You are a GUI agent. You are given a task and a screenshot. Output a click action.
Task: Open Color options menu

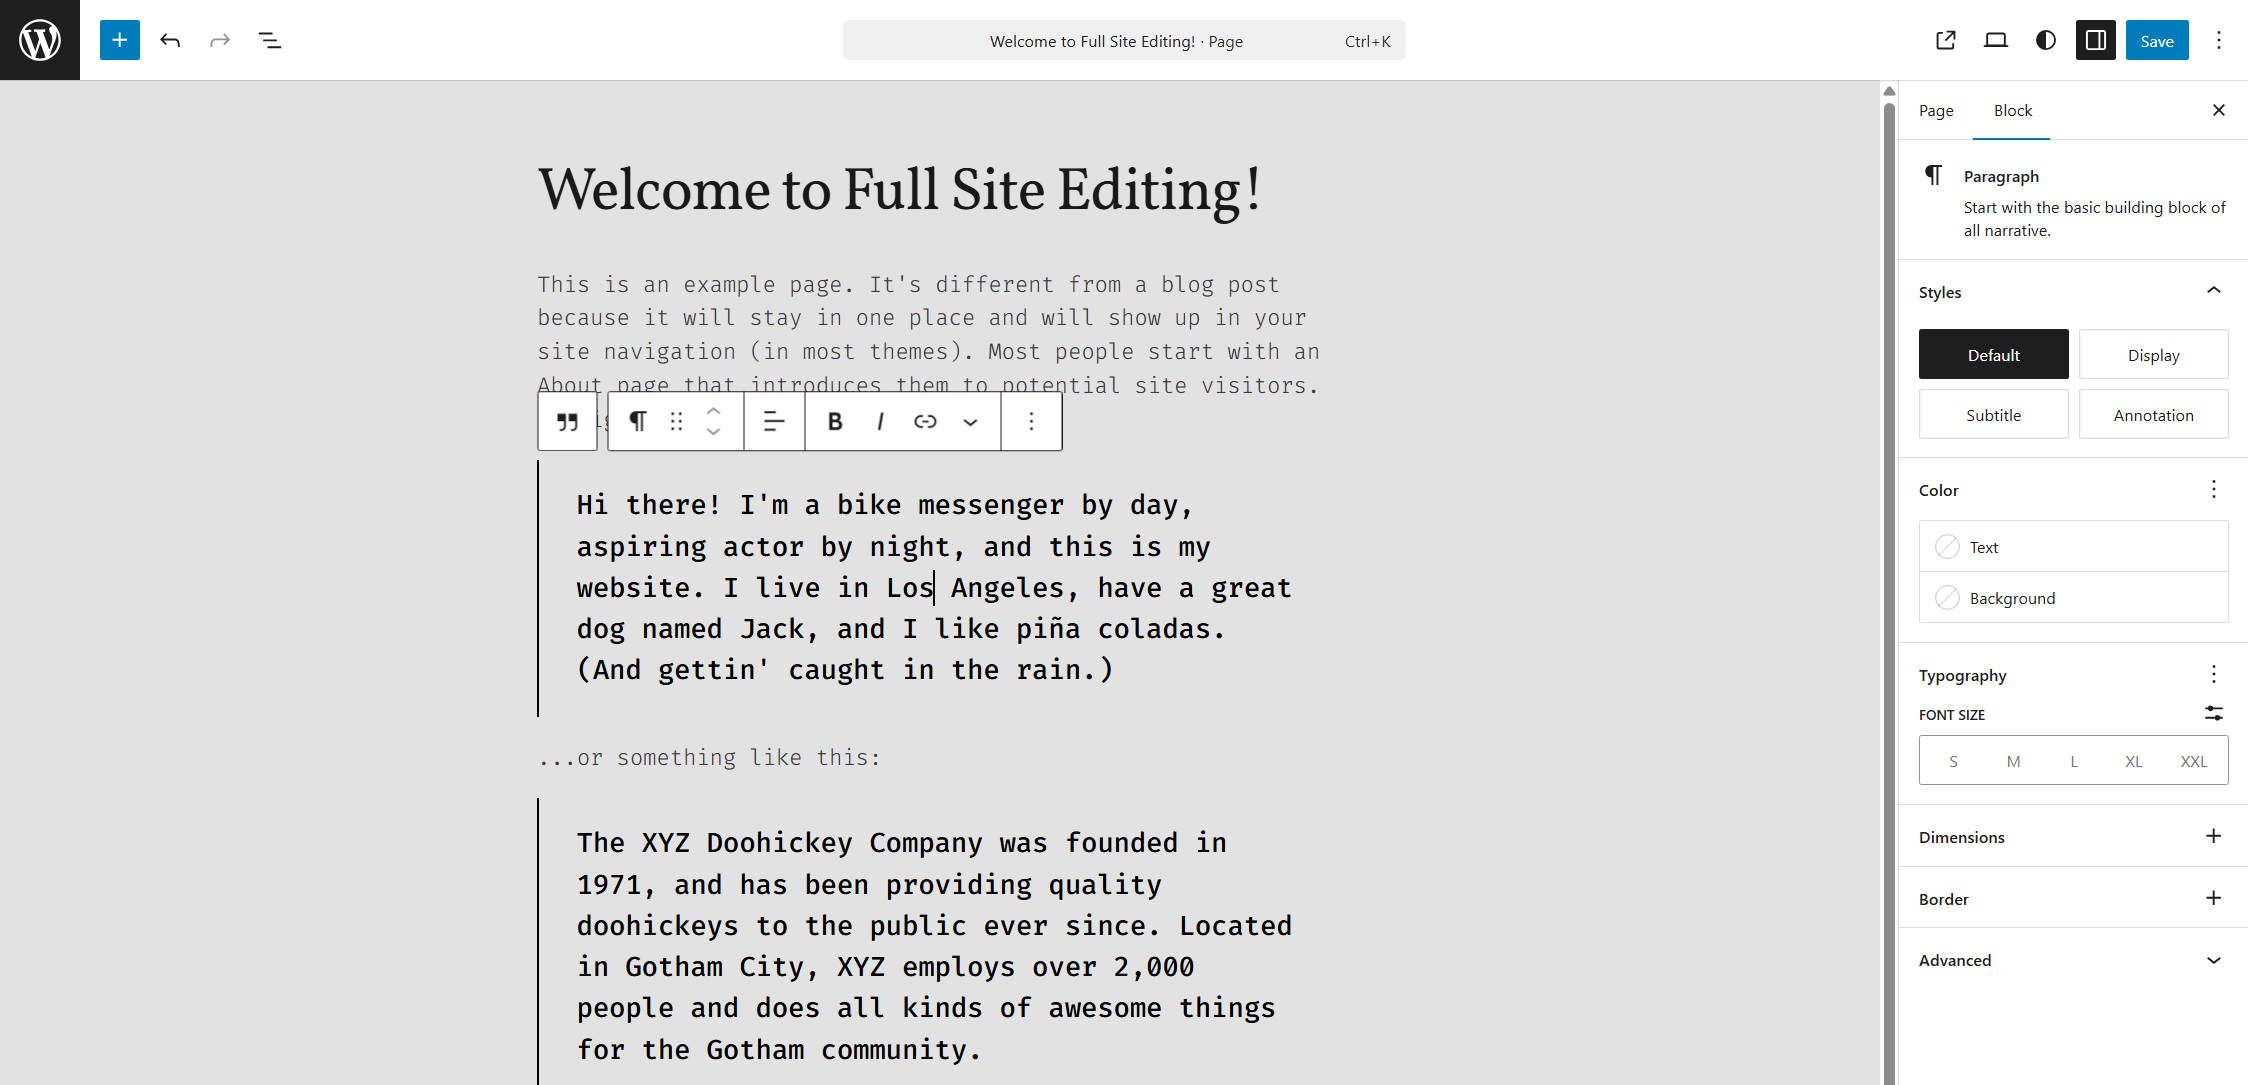2213,489
